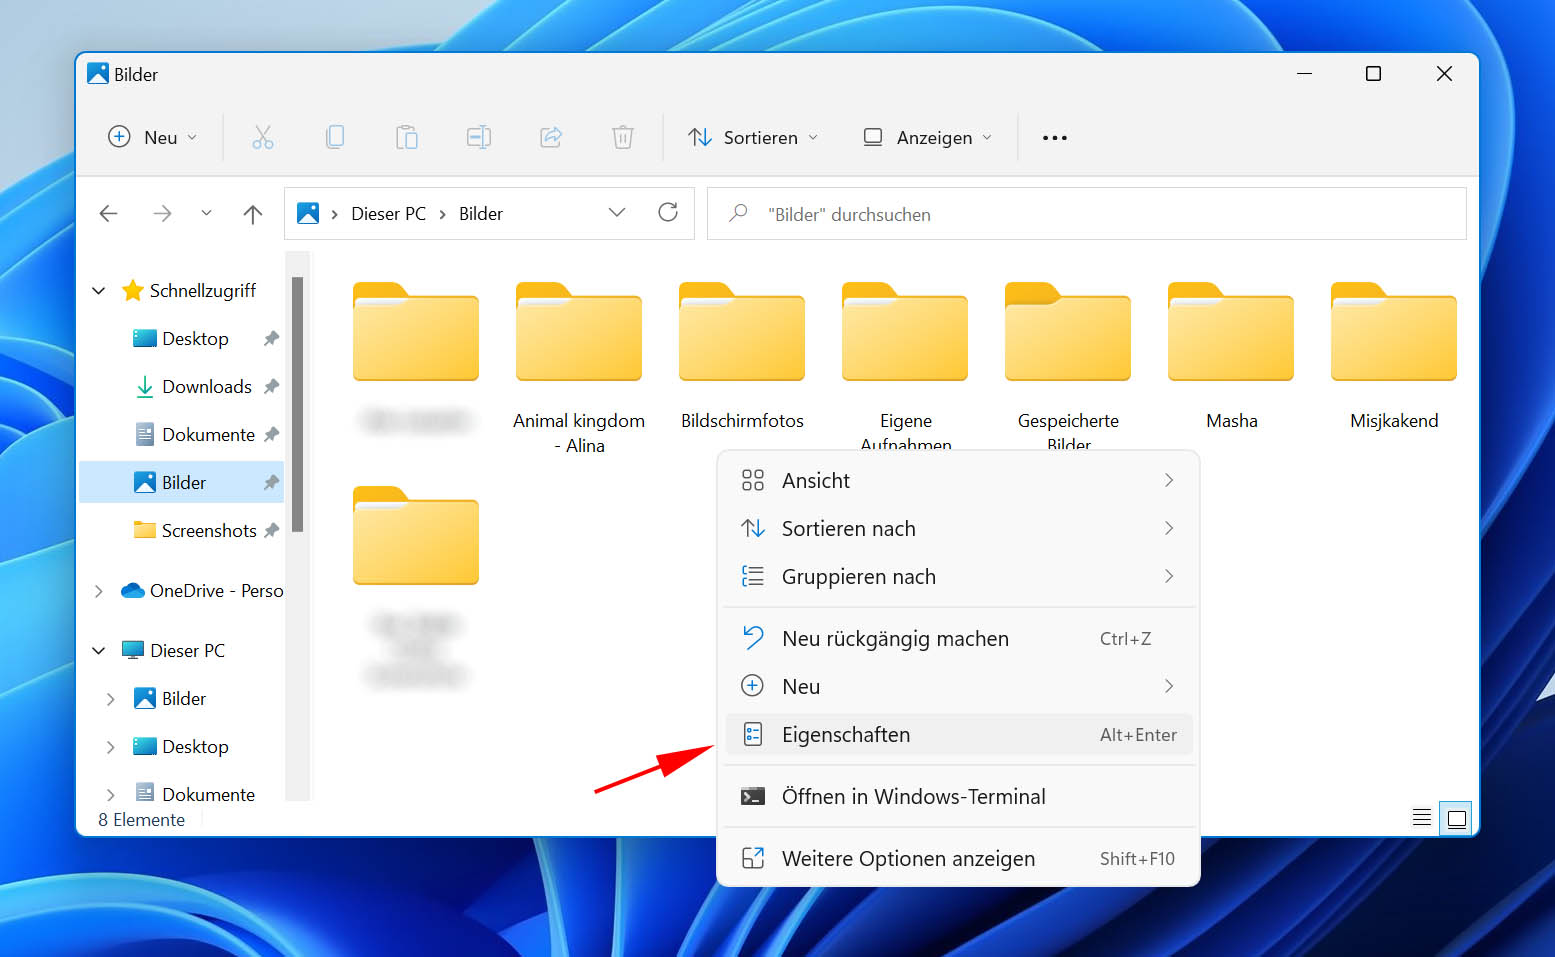Go up one folder level
This screenshot has width=1555, height=957.
253,213
